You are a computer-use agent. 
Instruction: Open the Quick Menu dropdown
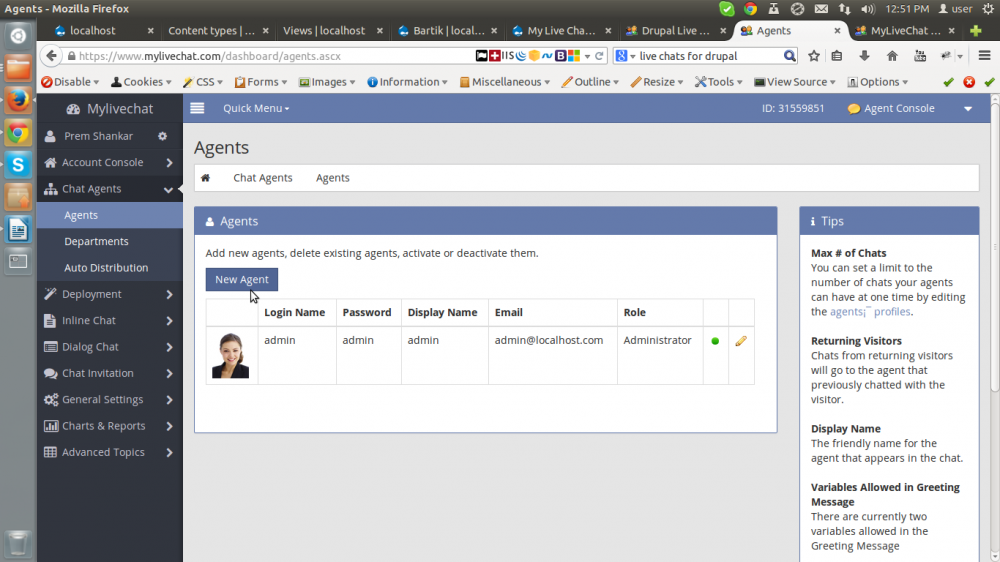pos(256,108)
